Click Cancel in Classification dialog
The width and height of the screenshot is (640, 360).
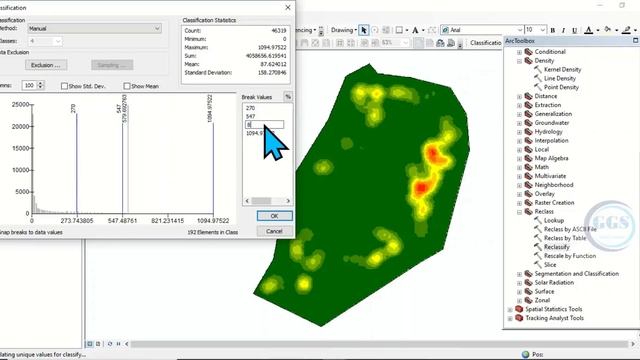pos(274,231)
